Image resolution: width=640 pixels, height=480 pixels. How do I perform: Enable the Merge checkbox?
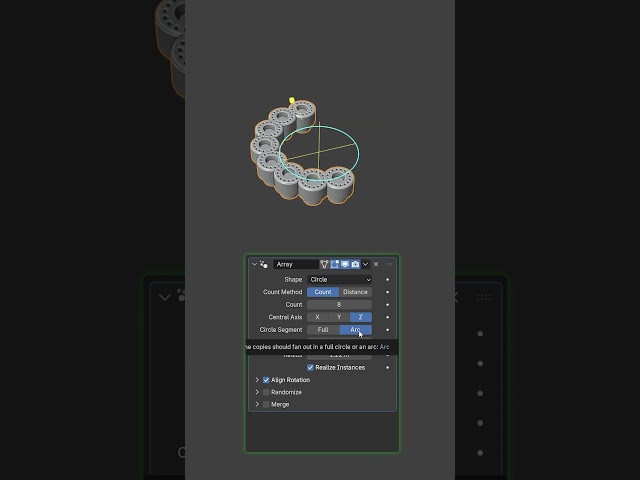coord(266,404)
